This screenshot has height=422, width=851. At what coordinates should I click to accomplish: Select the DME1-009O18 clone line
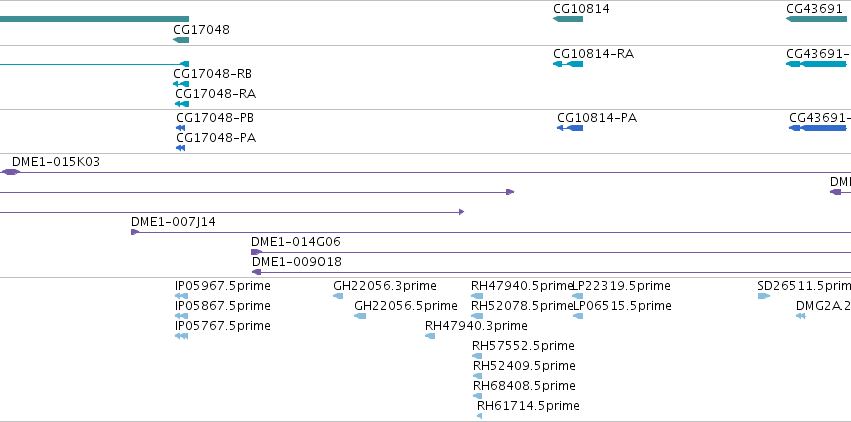tap(551, 272)
